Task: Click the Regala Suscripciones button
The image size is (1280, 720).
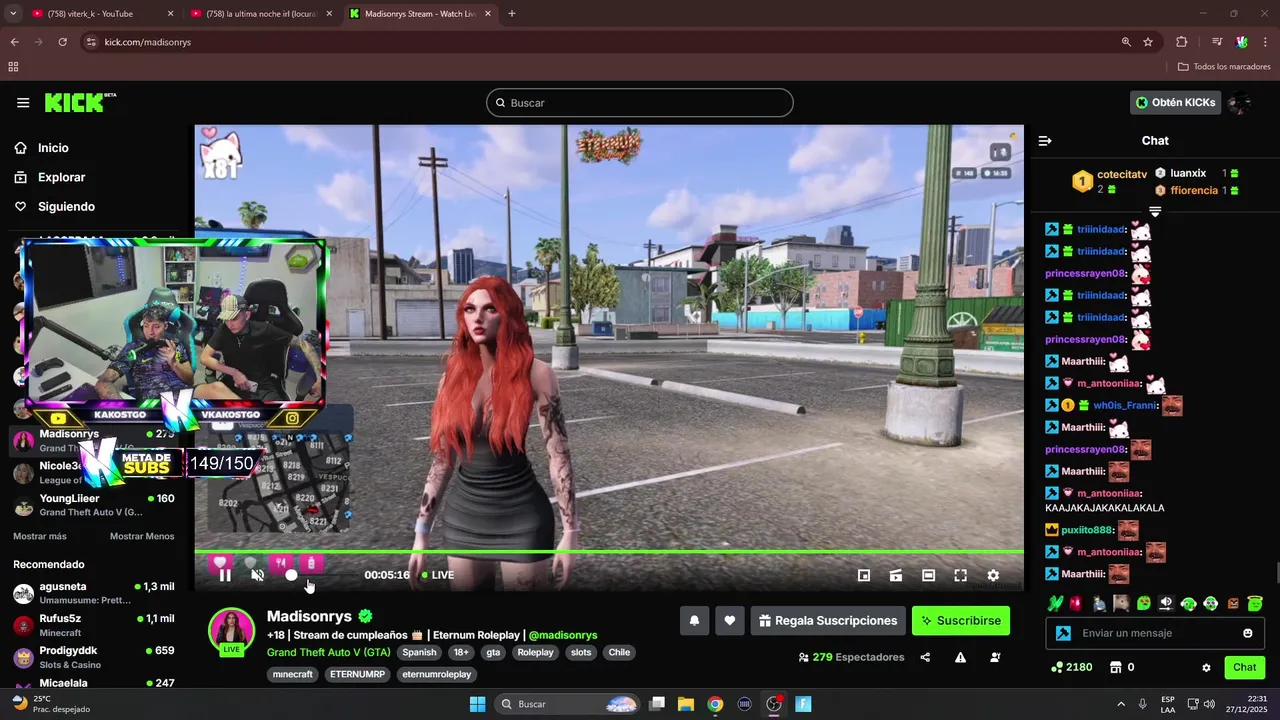Action: coord(828,621)
